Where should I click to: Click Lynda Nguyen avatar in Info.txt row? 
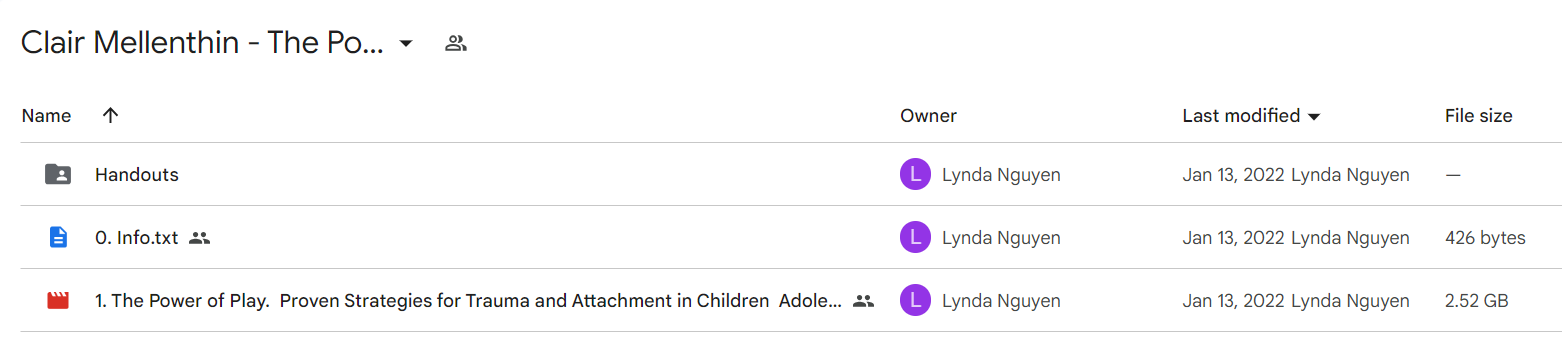[915, 238]
